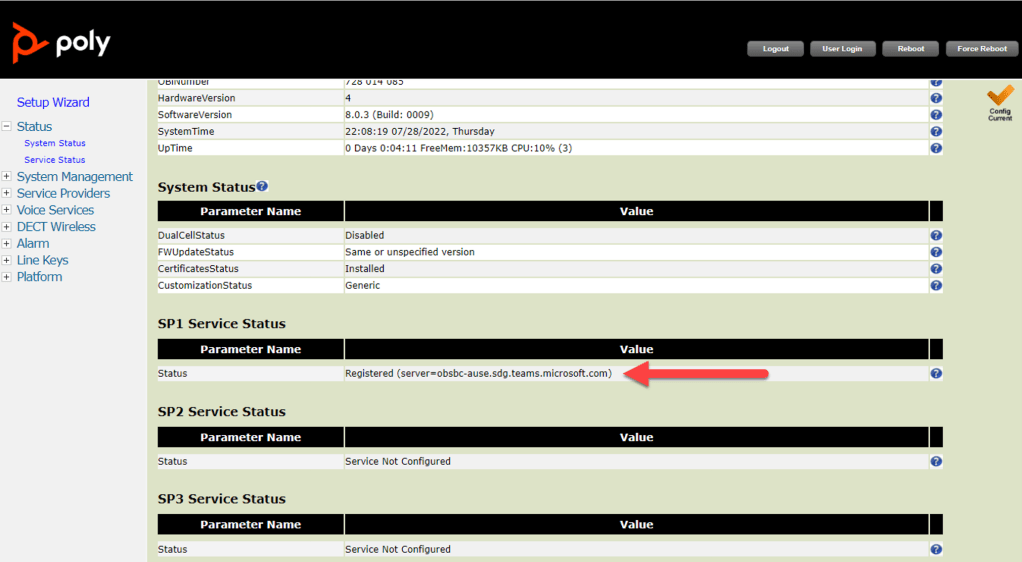Open help icon for SoftwareVersion row

coord(936,115)
